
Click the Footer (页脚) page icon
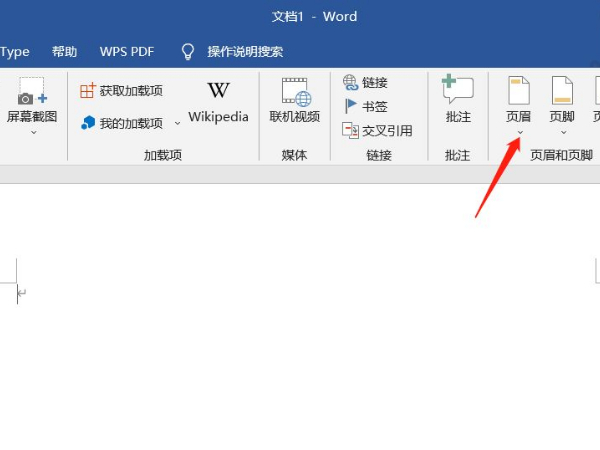[x=562, y=91]
